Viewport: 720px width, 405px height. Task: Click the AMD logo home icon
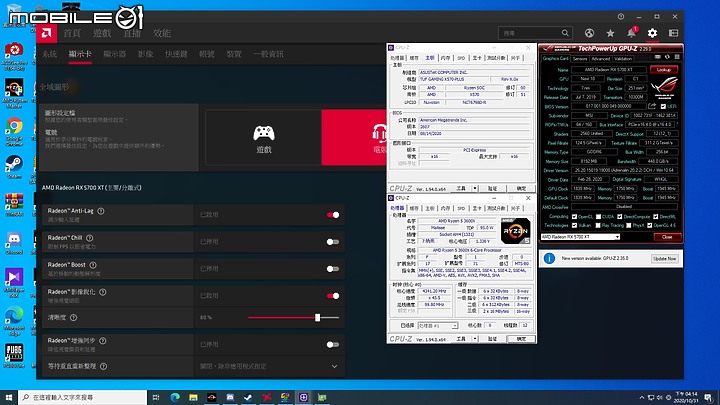coord(46,33)
